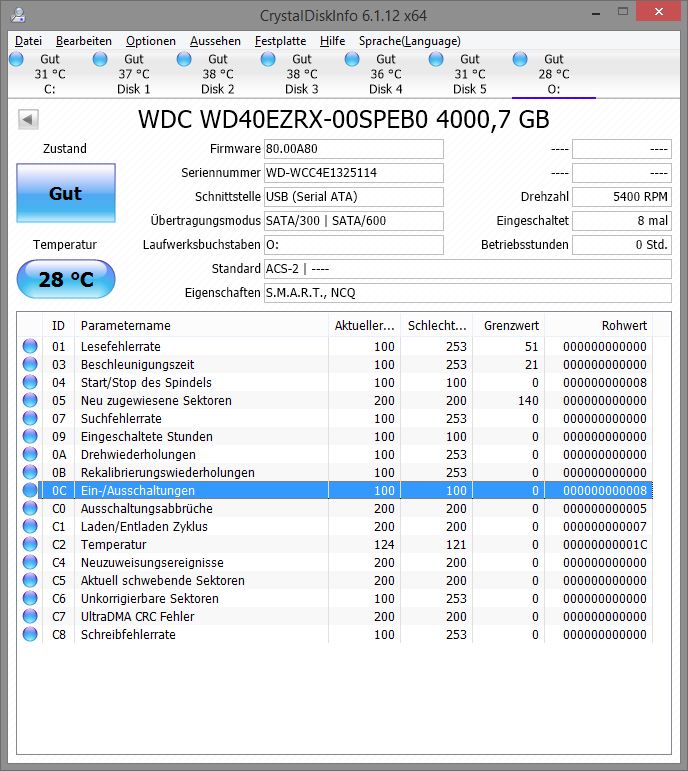Click the Standard field ACS-2
Screen dimensions: 688x771
click(468, 269)
